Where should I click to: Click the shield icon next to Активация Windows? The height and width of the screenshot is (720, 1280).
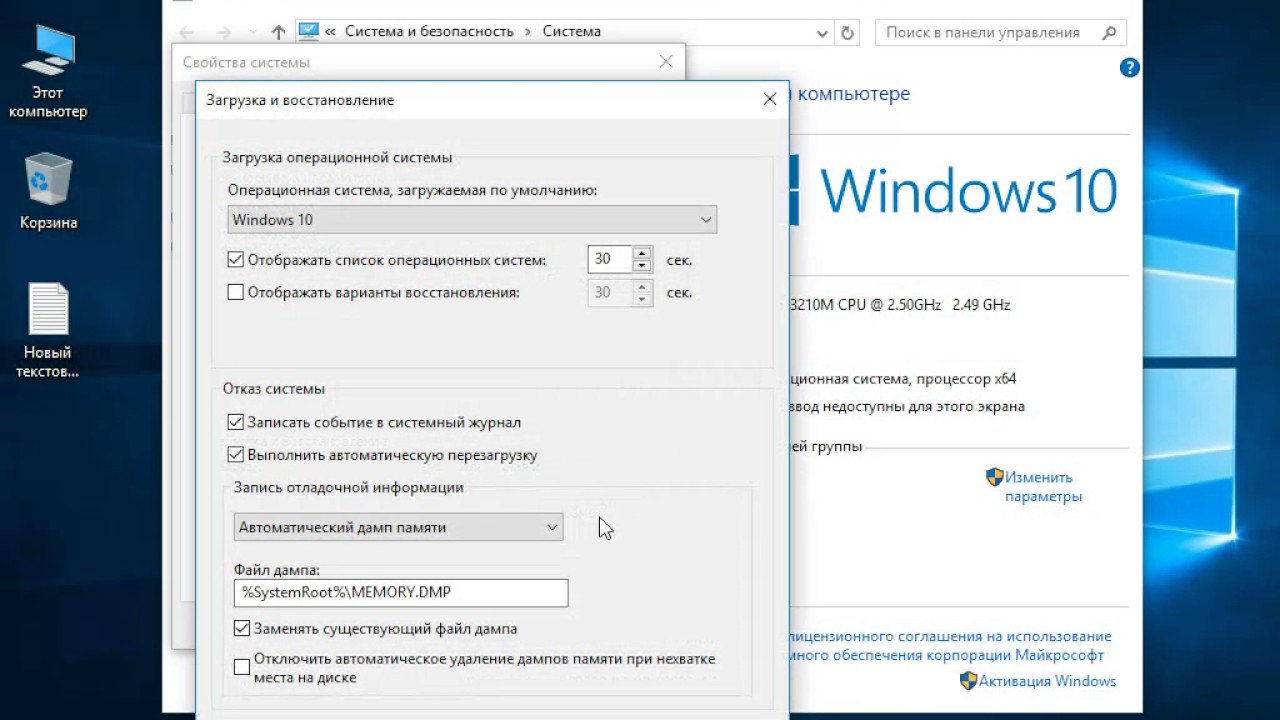(x=968, y=681)
